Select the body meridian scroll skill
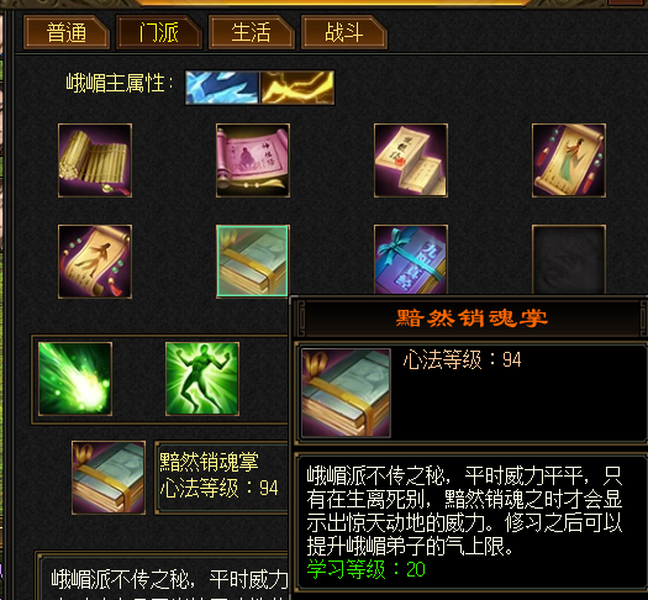The width and height of the screenshot is (648, 600). point(95,262)
